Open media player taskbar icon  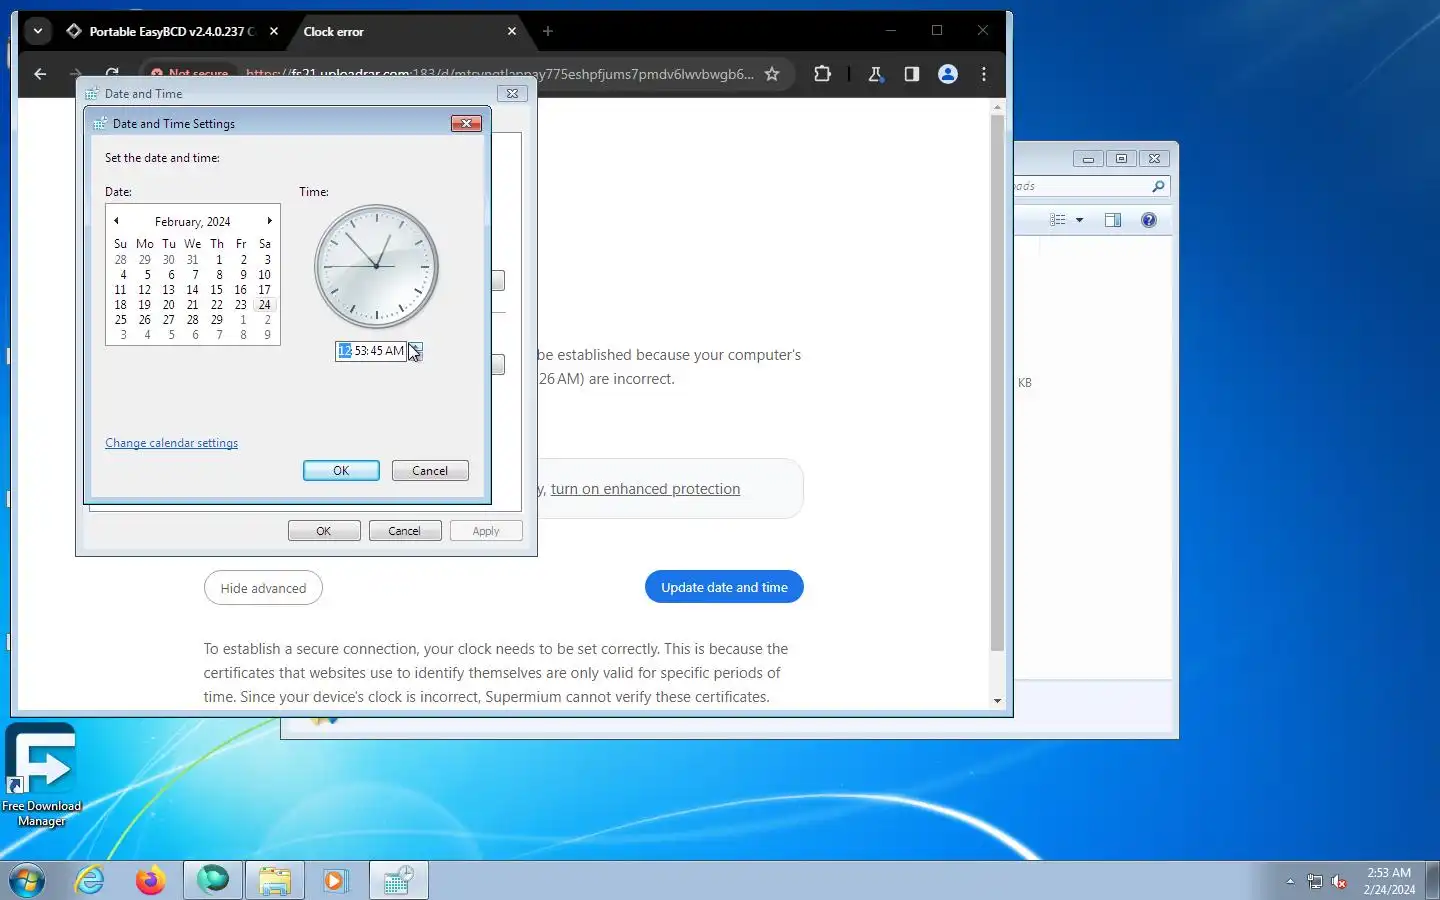pos(335,881)
